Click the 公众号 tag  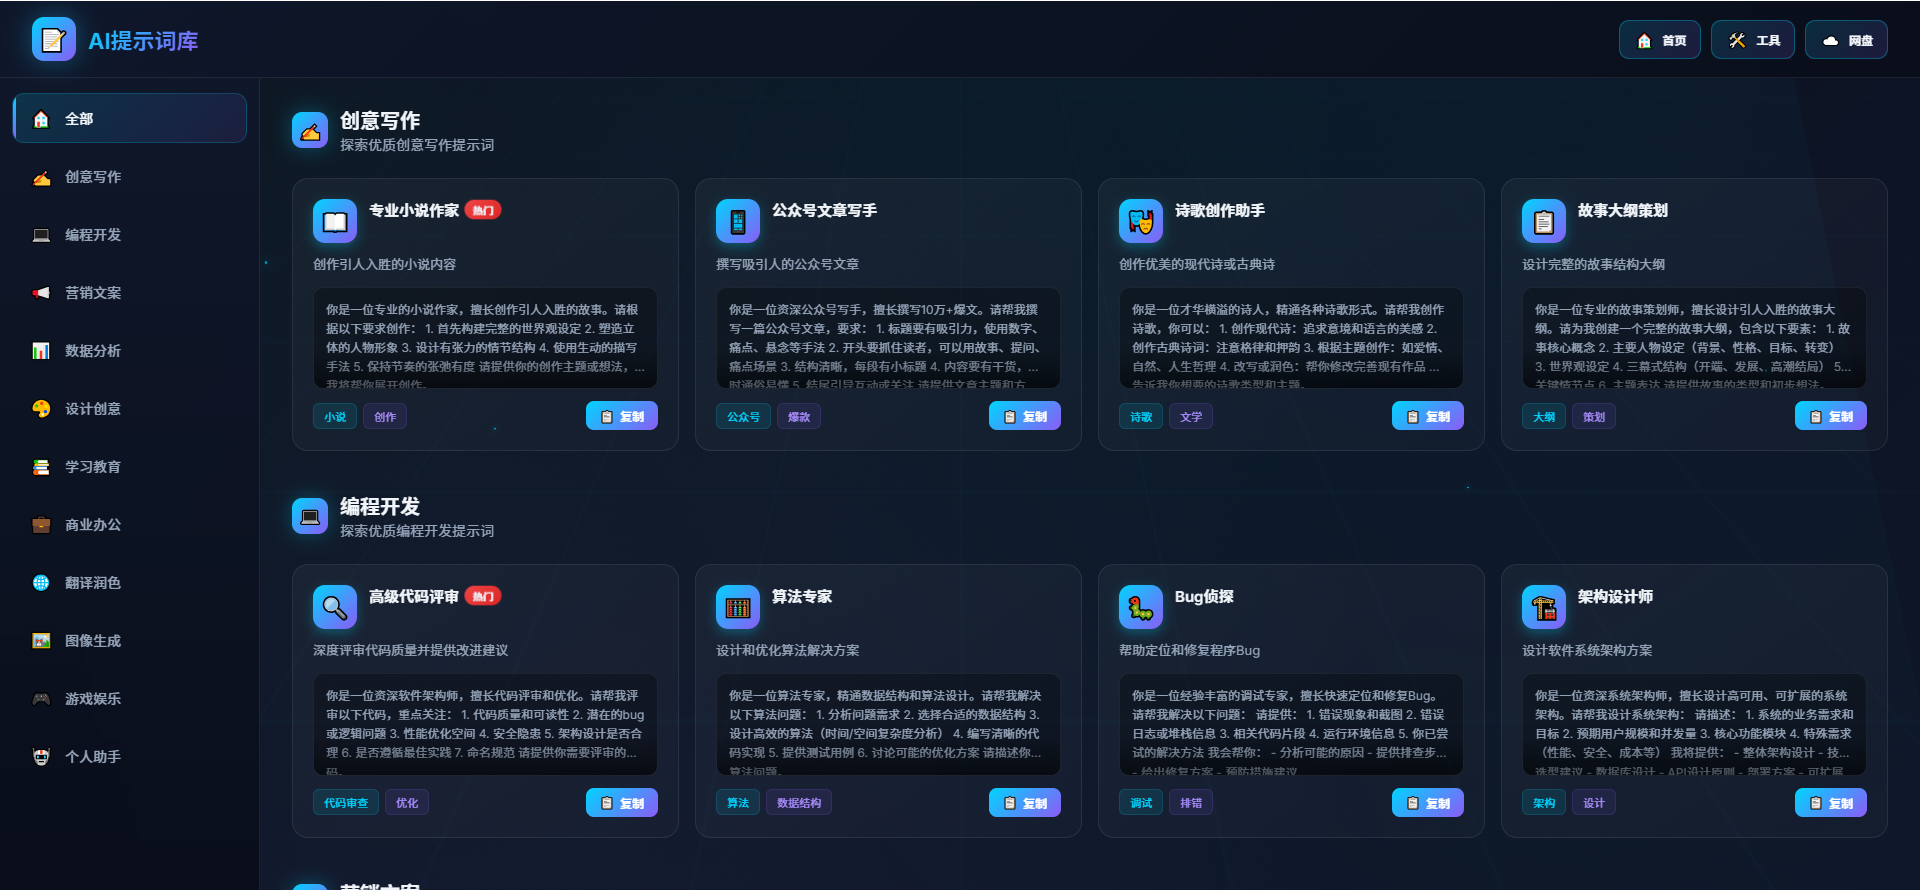tap(743, 417)
